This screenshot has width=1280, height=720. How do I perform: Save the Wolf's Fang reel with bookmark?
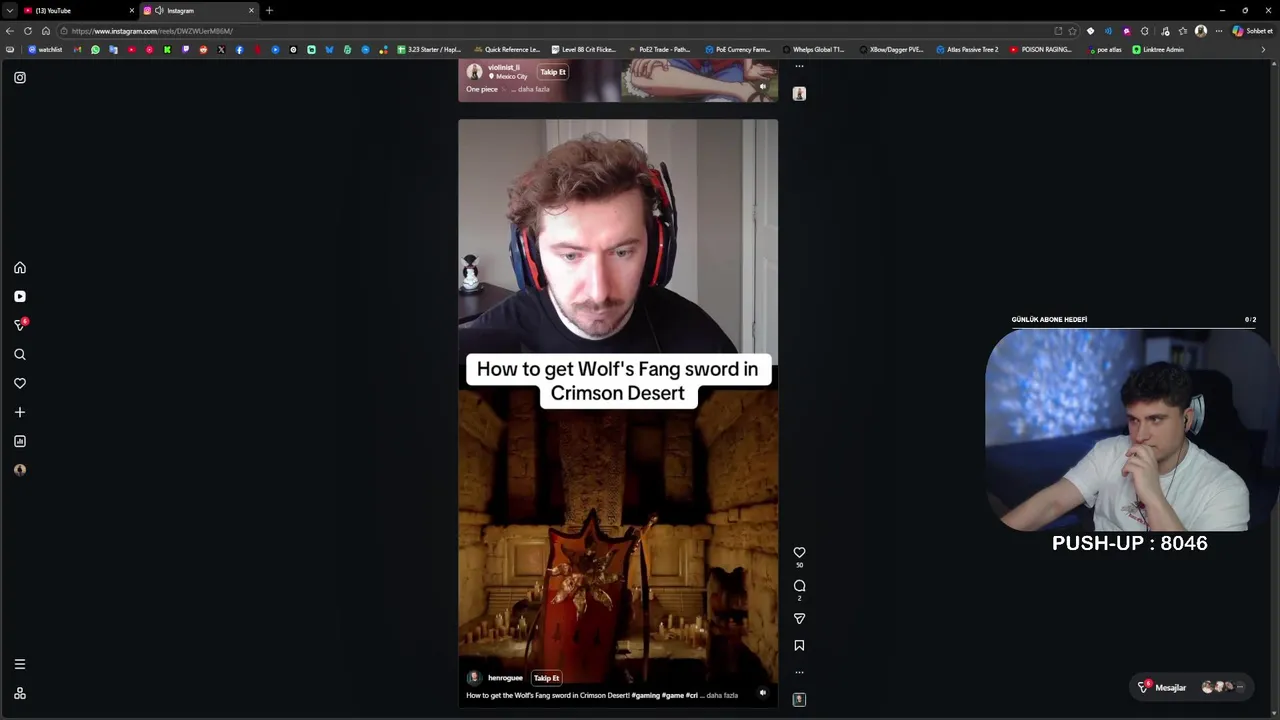pos(799,646)
